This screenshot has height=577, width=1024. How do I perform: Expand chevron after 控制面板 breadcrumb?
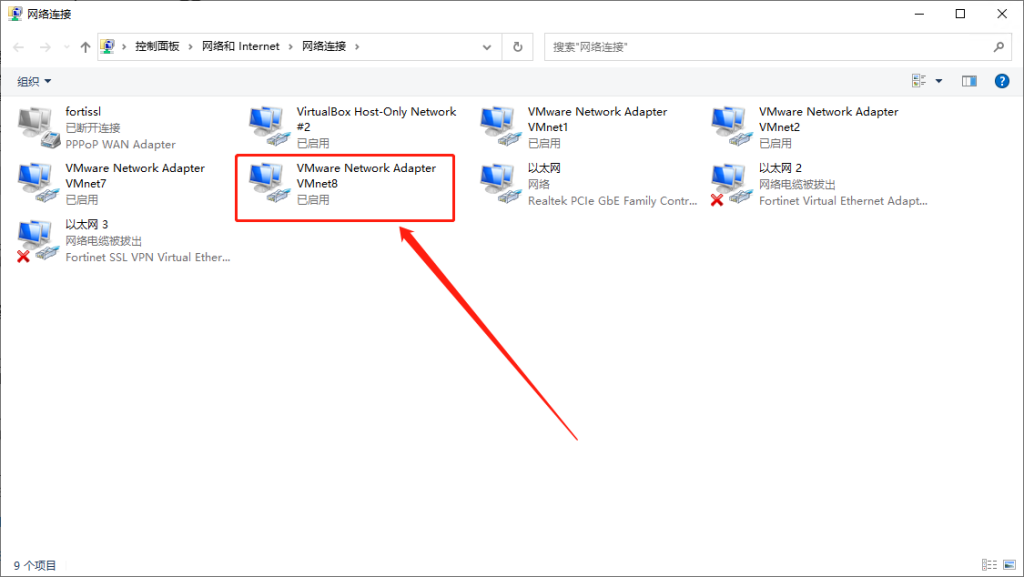[191, 47]
